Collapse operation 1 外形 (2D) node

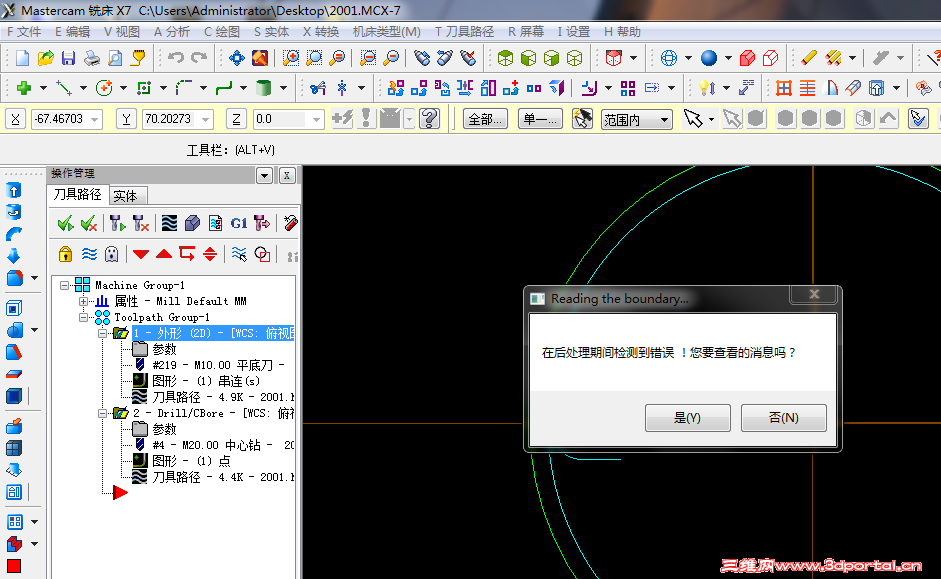[x=103, y=334]
